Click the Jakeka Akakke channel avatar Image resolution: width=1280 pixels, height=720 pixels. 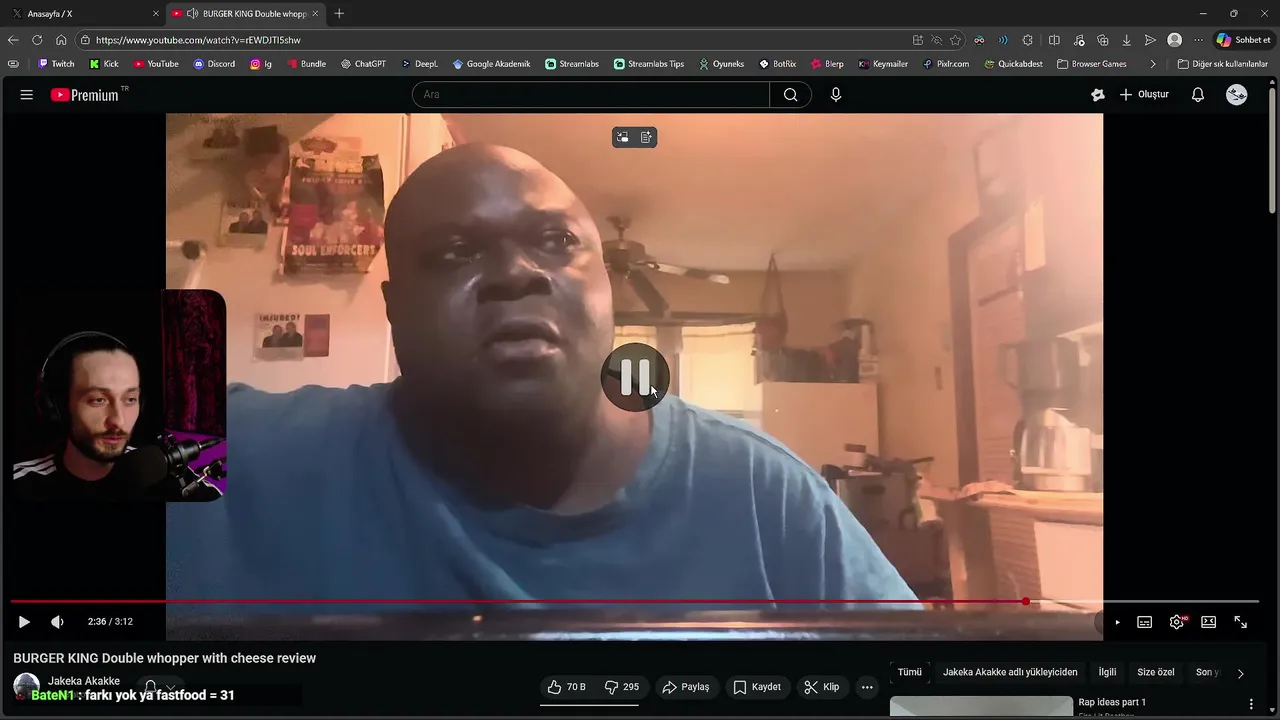pos(26,686)
